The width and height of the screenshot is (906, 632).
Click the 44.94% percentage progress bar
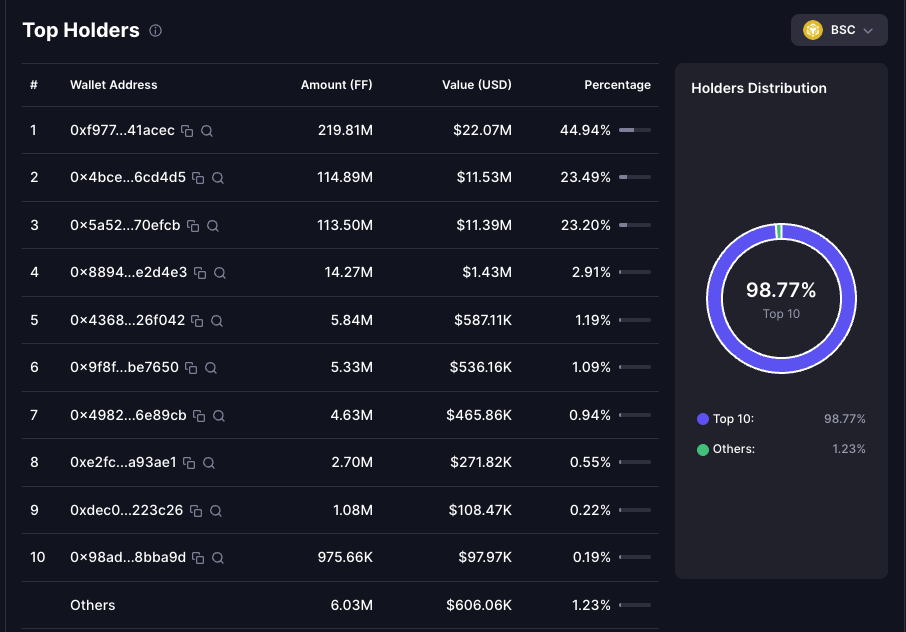[x=634, y=131]
